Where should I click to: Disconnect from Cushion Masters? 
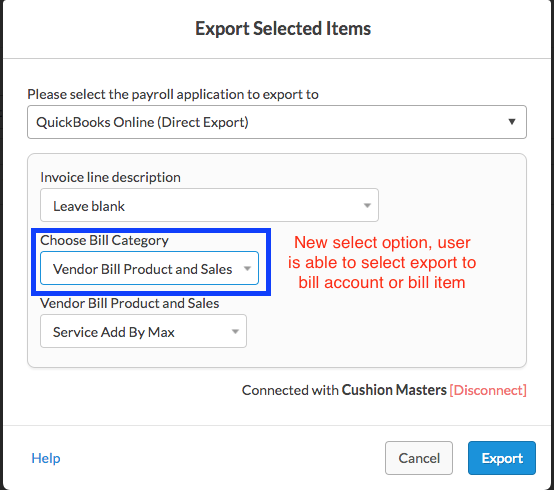click(488, 390)
